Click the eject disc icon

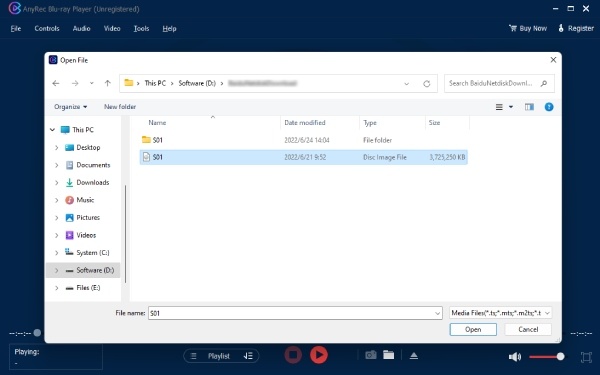coord(414,355)
